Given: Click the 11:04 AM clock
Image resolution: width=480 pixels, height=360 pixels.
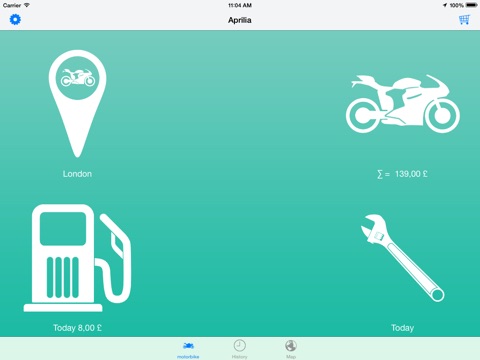Looking at the screenshot, I should pyautogui.click(x=240, y=5).
